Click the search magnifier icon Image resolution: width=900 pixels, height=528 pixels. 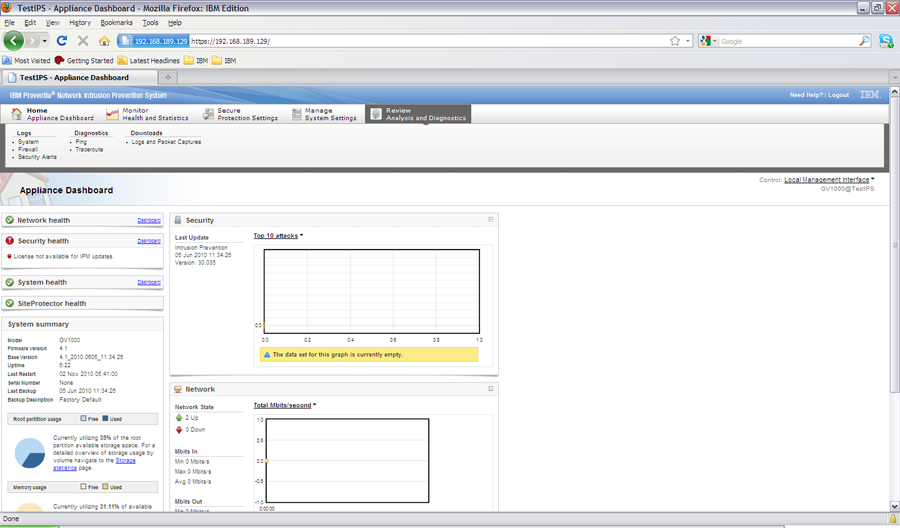tap(864, 41)
